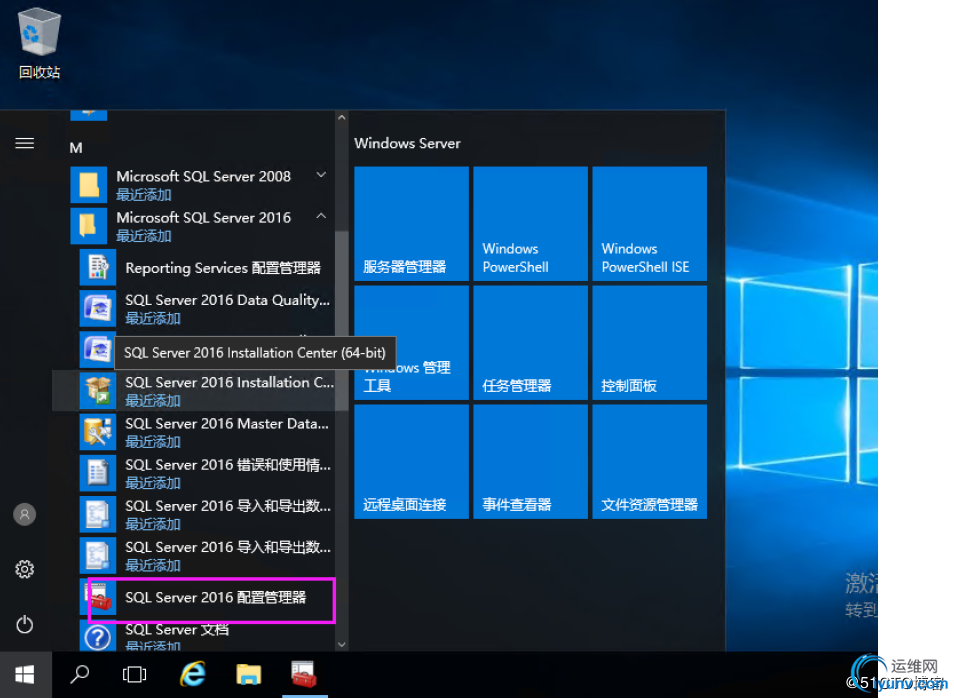
Task: Select Microsoft SQL Server 2008 label
Action: [204, 176]
